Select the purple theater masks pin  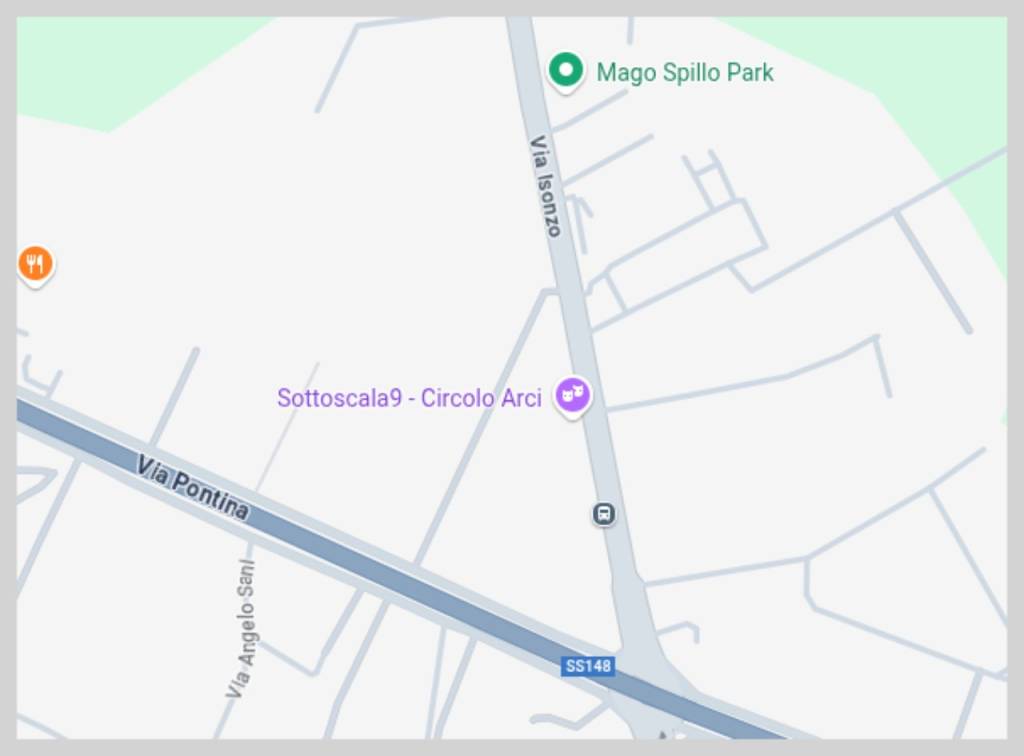coord(573,396)
